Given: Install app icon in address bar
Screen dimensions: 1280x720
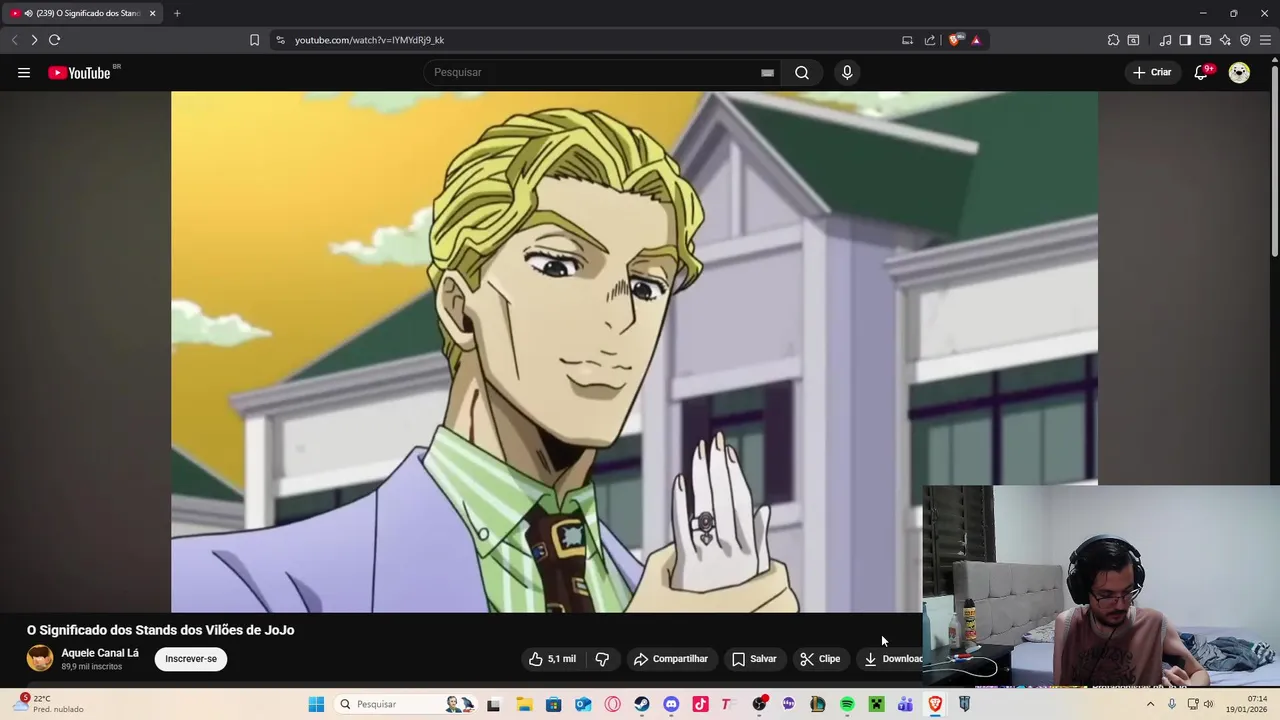Looking at the screenshot, I should (x=907, y=40).
